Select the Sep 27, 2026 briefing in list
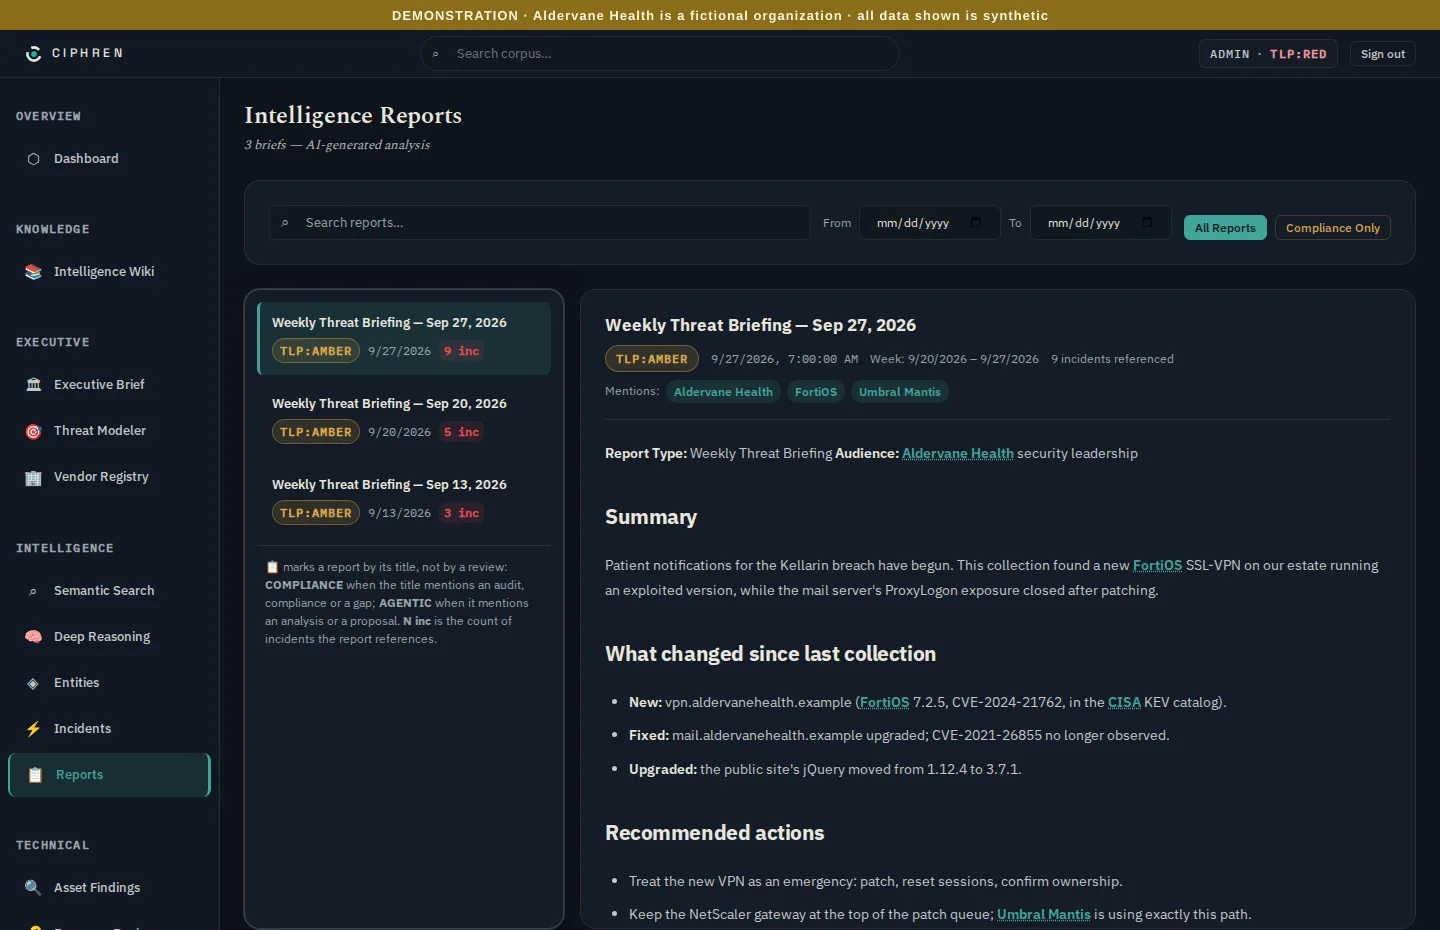 [x=404, y=338]
